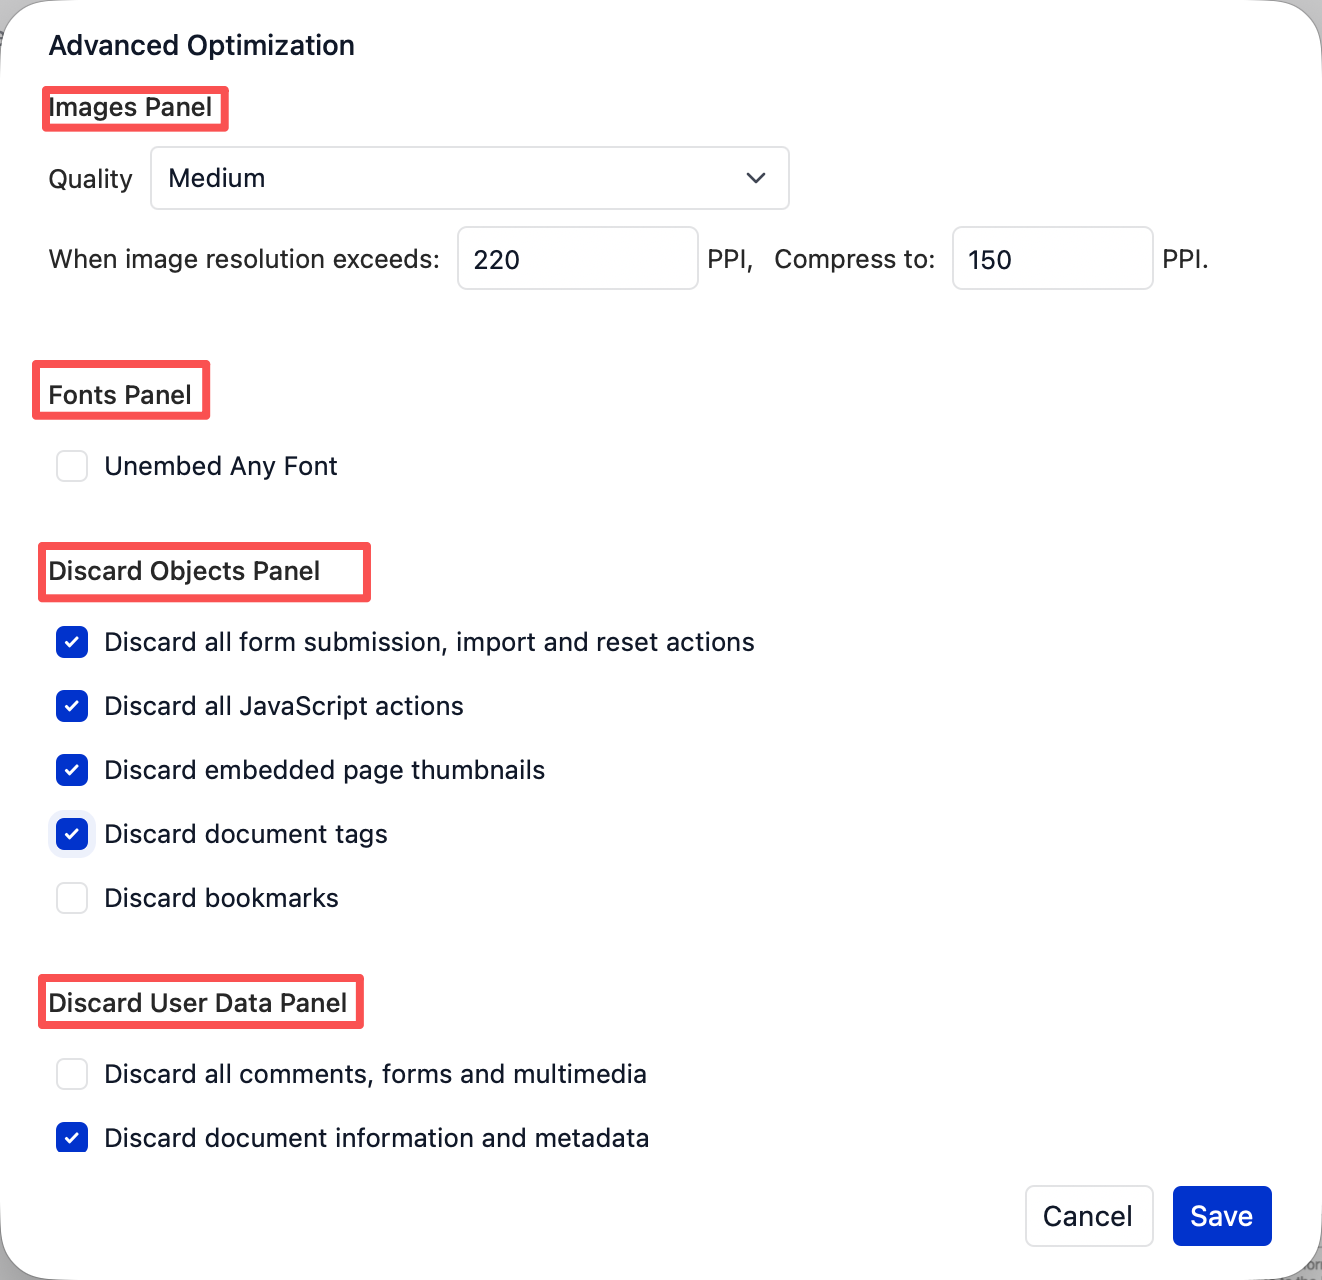
Task: Disable Discard embedded page thumbnails
Action: pyautogui.click(x=72, y=770)
